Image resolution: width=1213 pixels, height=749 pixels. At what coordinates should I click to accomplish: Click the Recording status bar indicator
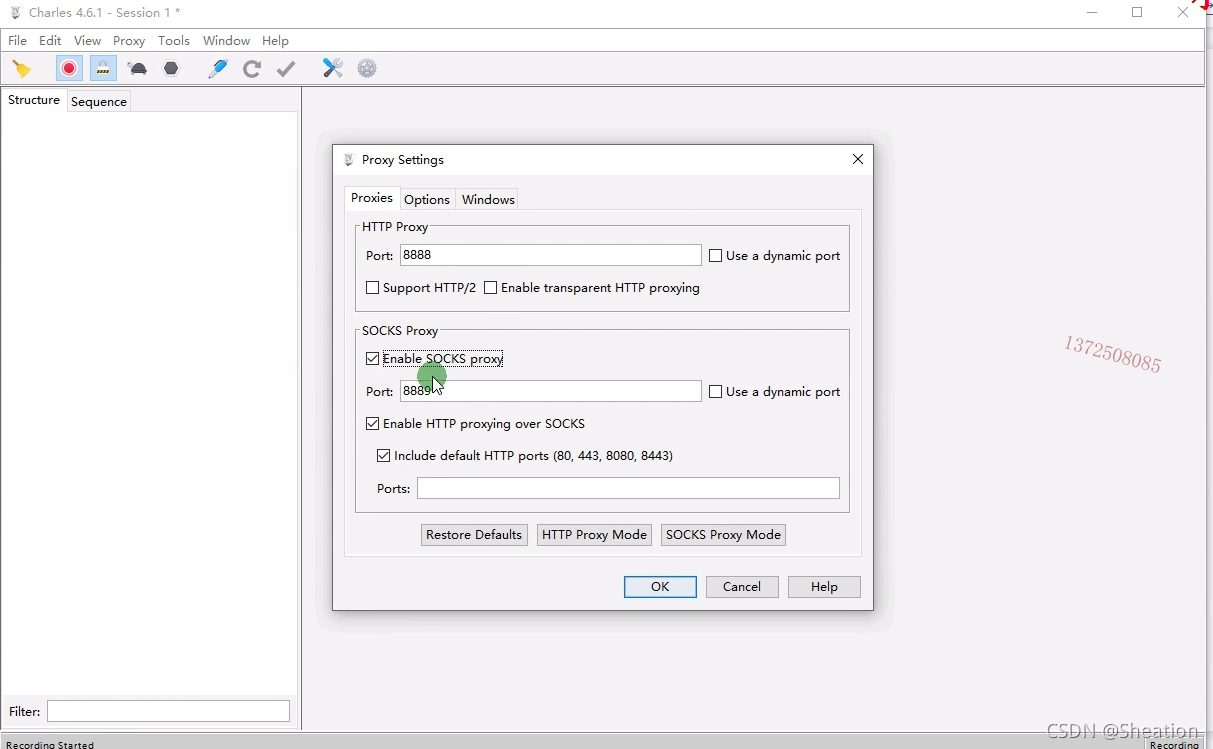[1174, 744]
